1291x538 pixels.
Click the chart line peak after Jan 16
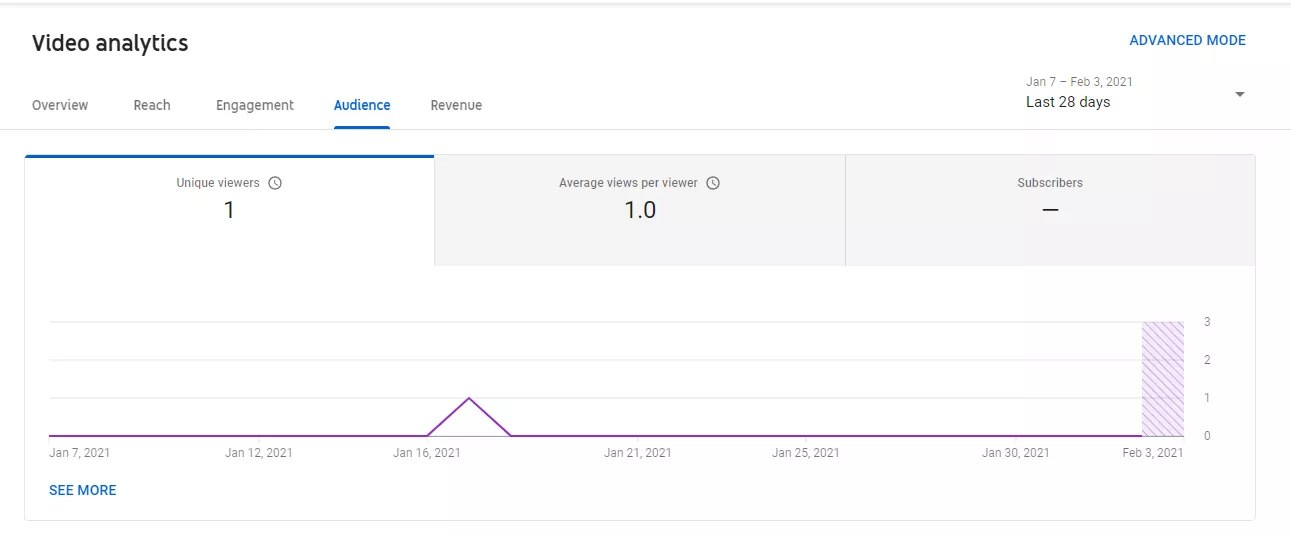pos(469,399)
